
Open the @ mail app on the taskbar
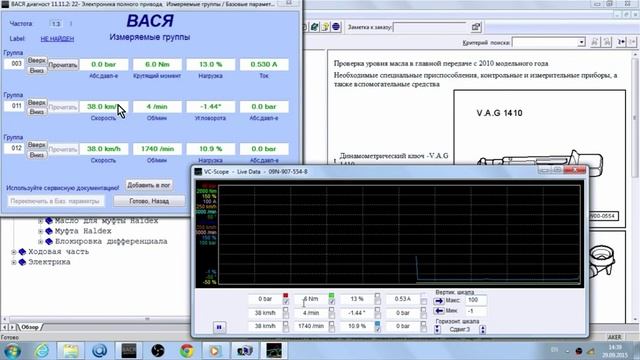coord(100,351)
